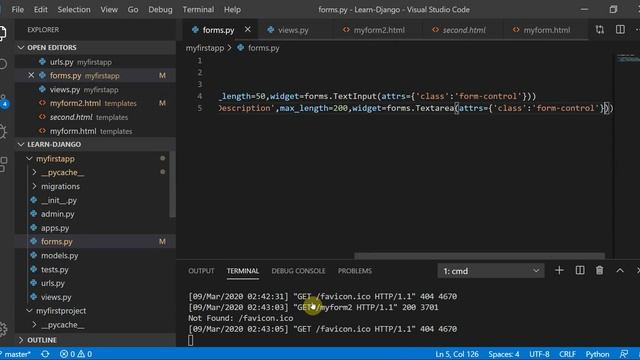
Task: Open apps.py in the file tree
Action: 55,228
